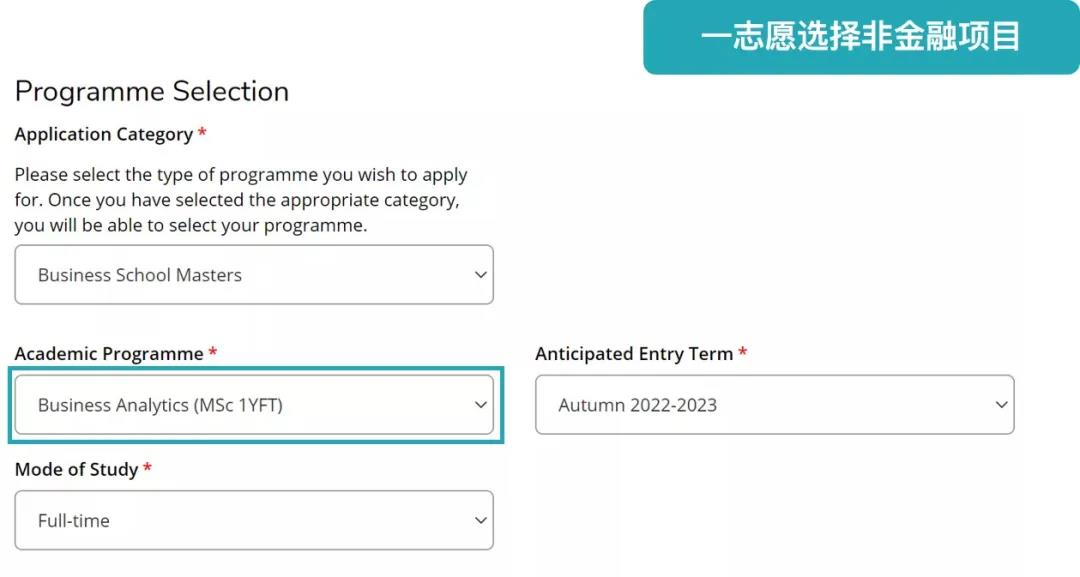The image size is (1080, 577).
Task: Open the Anticipated Entry Term dropdown showing Autumn 2022-2023
Action: tap(774, 405)
